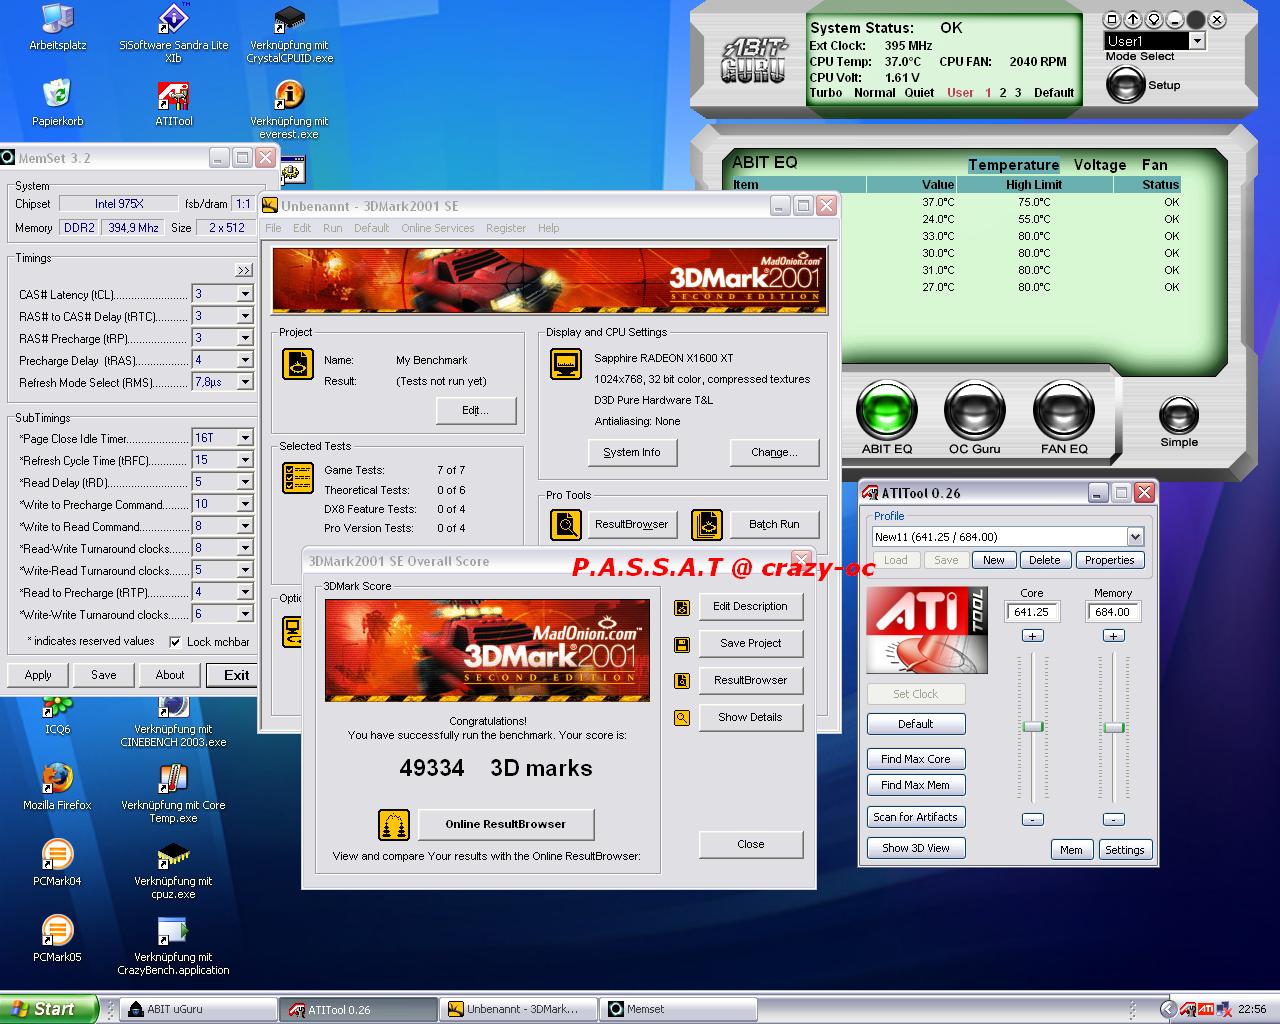Click Scan for Artifacts in ATITool
The width and height of the screenshot is (1280, 1024).
point(916,817)
